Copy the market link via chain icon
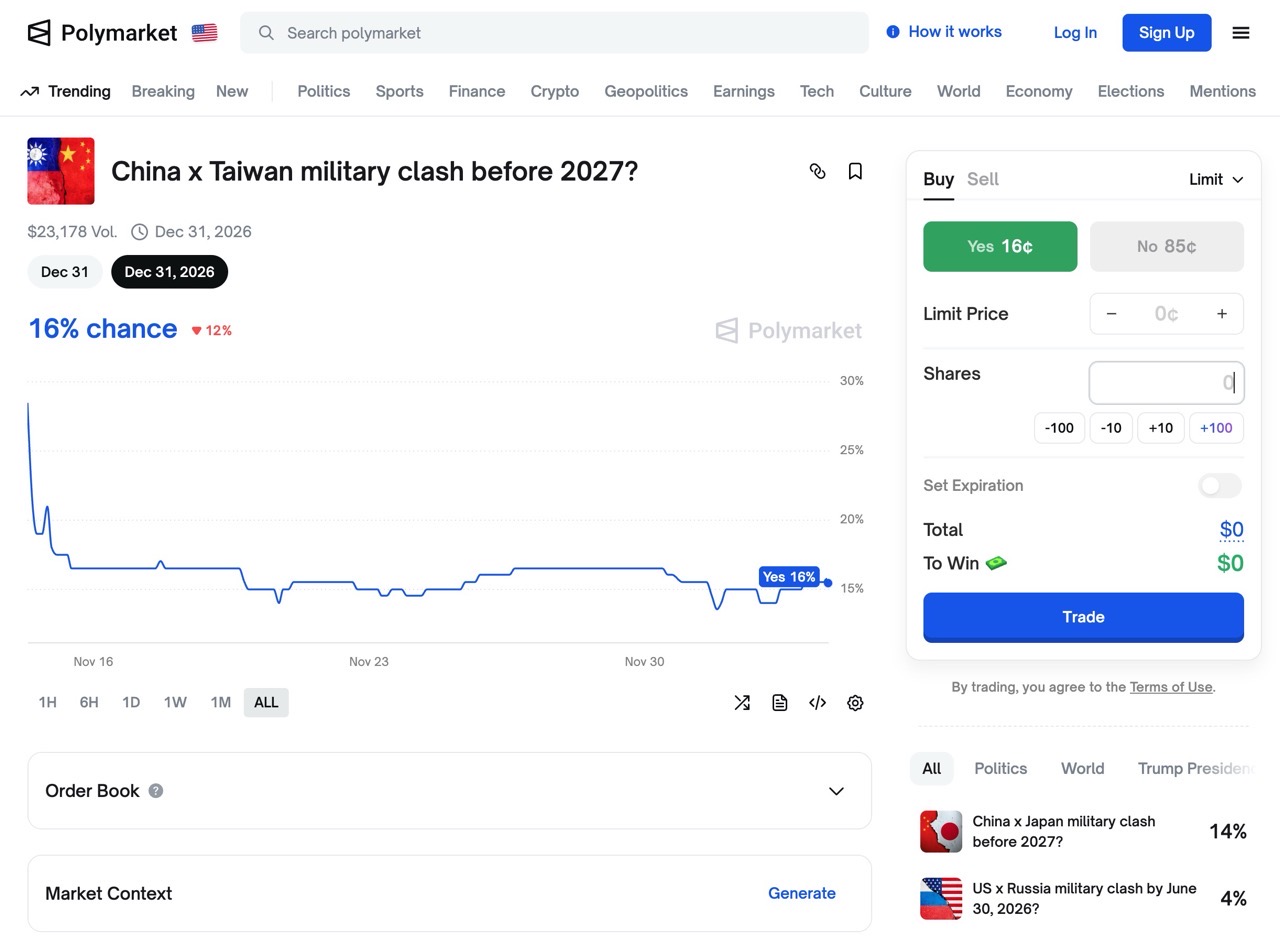This screenshot has width=1280, height=944. (x=817, y=171)
